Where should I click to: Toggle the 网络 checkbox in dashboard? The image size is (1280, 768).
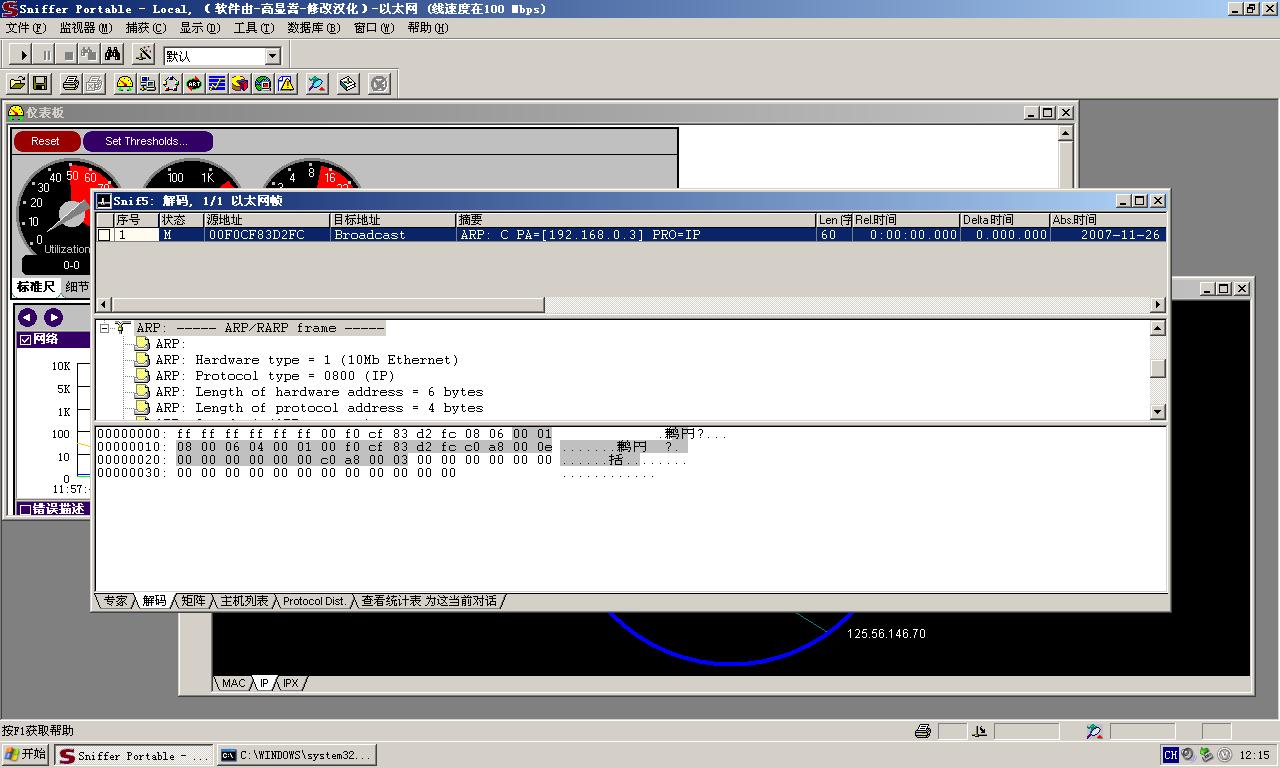pyautogui.click(x=26, y=340)
